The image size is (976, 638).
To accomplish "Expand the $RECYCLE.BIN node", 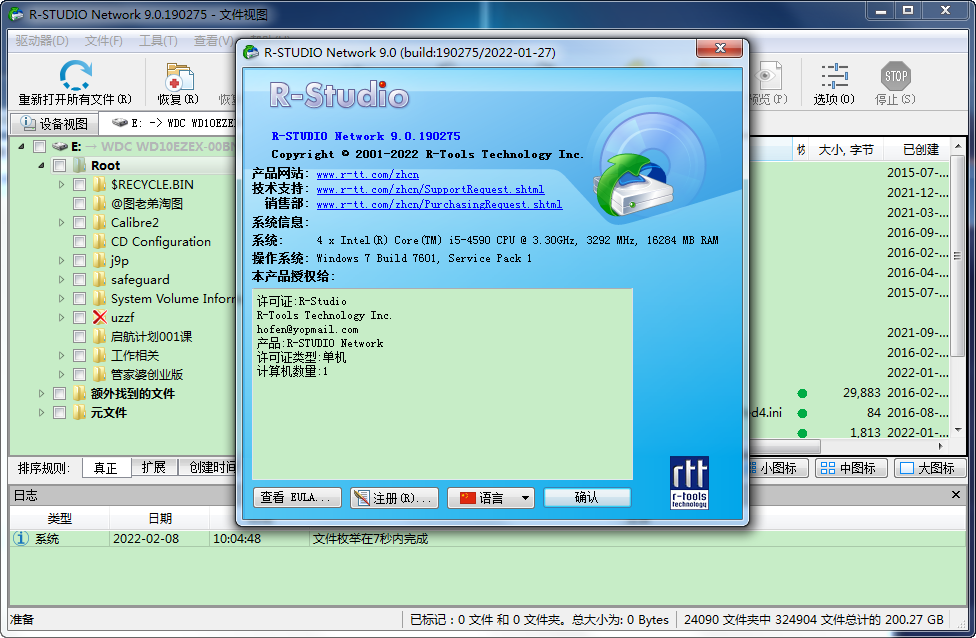I will click(x=61, y=185).
